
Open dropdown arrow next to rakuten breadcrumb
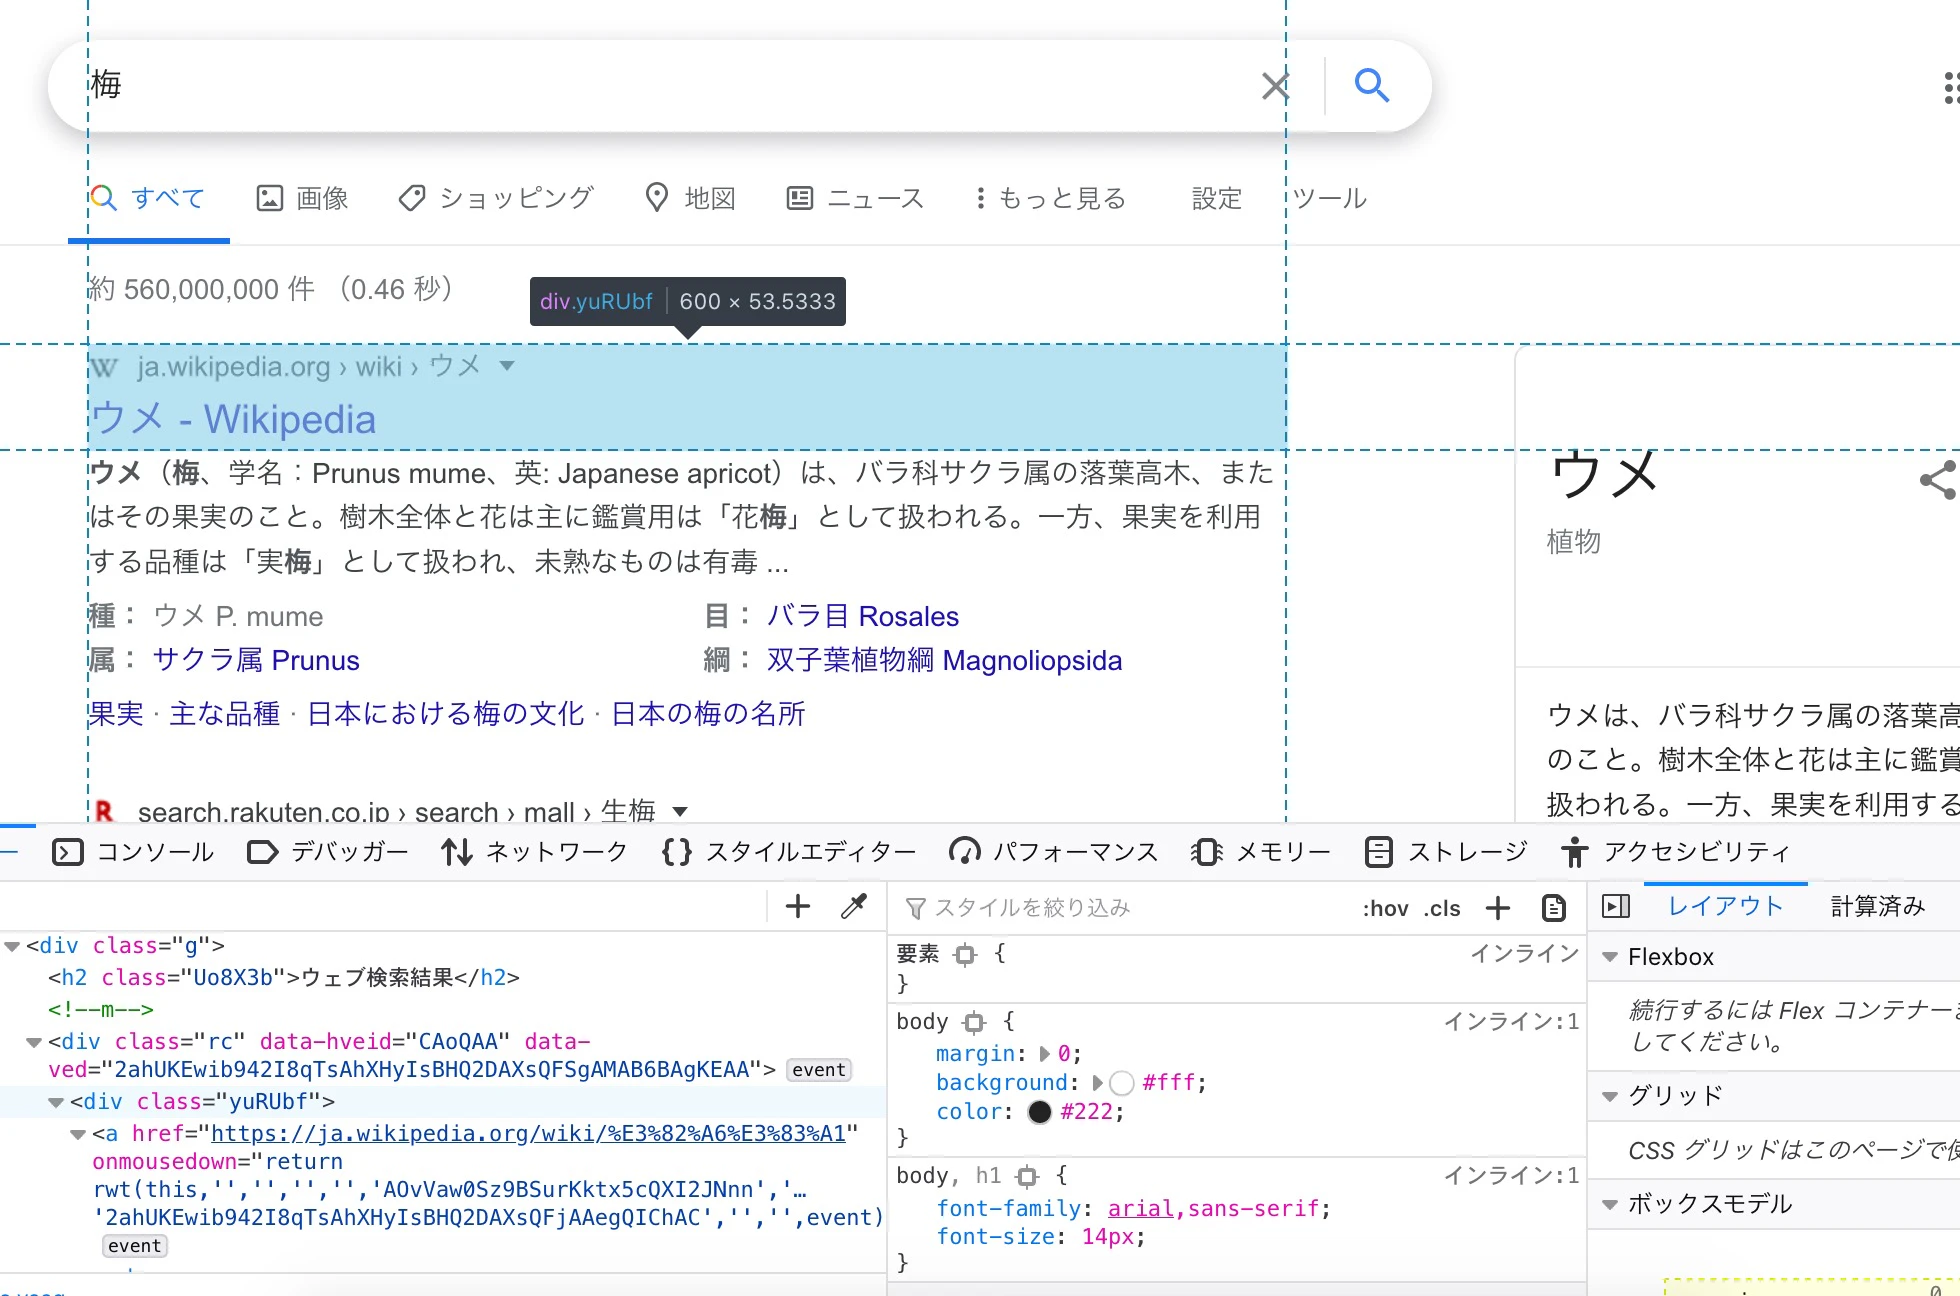click(x=680, y=811)
